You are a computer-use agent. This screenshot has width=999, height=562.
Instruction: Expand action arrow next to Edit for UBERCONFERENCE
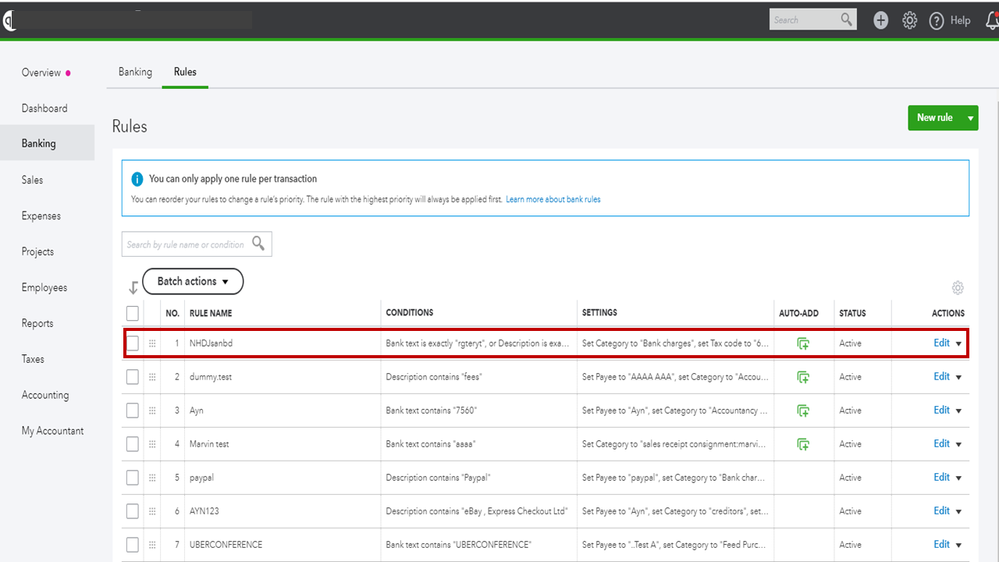pos(959,545)
